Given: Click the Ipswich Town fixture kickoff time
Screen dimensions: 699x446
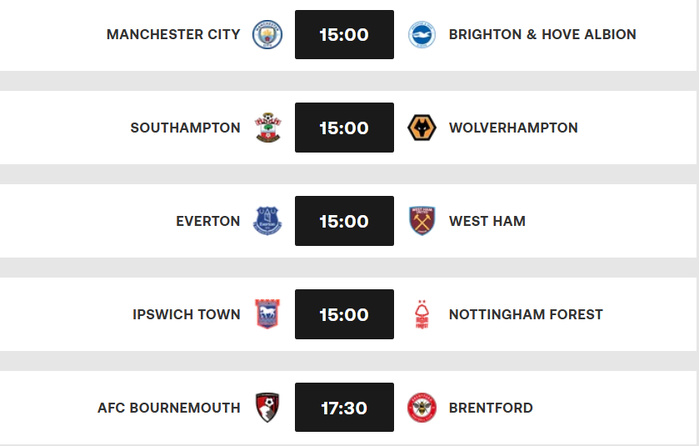Looking at the screenshot, I should tap(344, 314).
